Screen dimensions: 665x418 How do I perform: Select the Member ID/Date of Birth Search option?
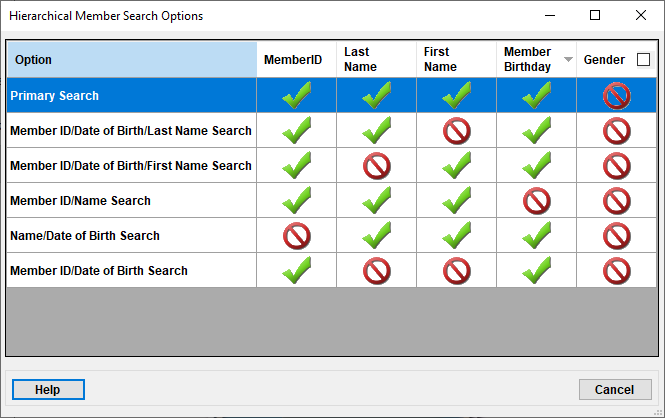coord(331,270)
